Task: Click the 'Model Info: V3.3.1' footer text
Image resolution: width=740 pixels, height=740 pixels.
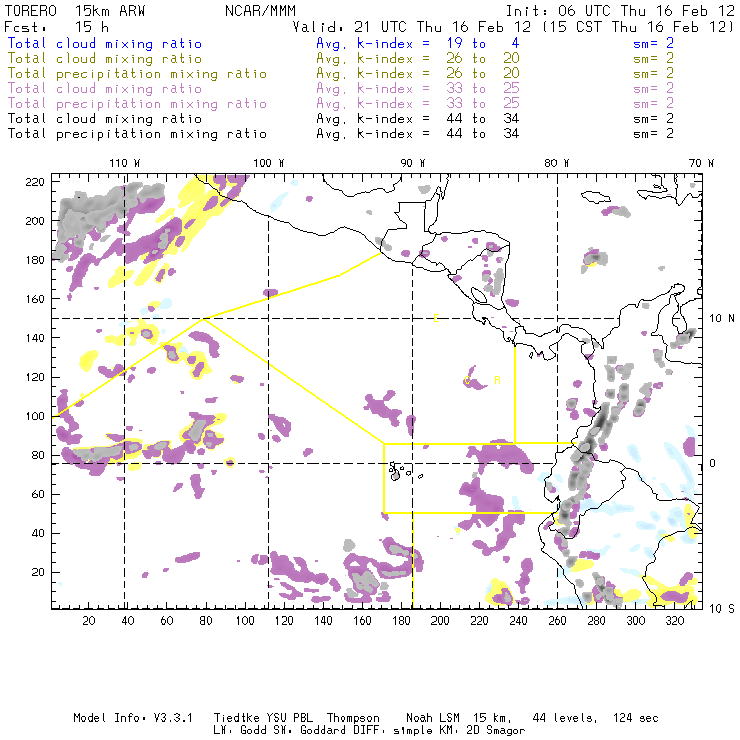Action: 133,718
